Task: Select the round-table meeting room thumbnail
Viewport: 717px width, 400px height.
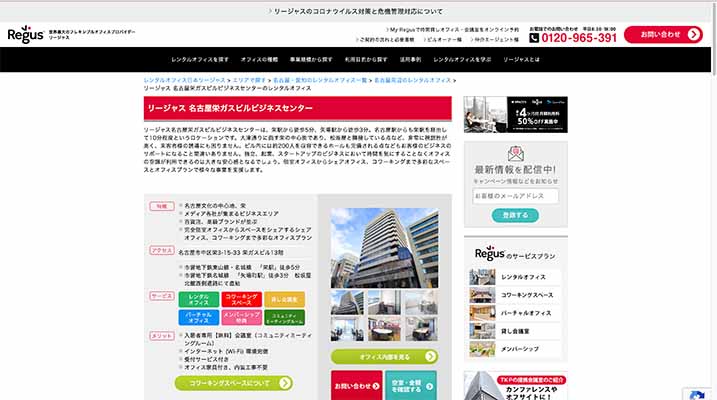Action: coord(384,329)
